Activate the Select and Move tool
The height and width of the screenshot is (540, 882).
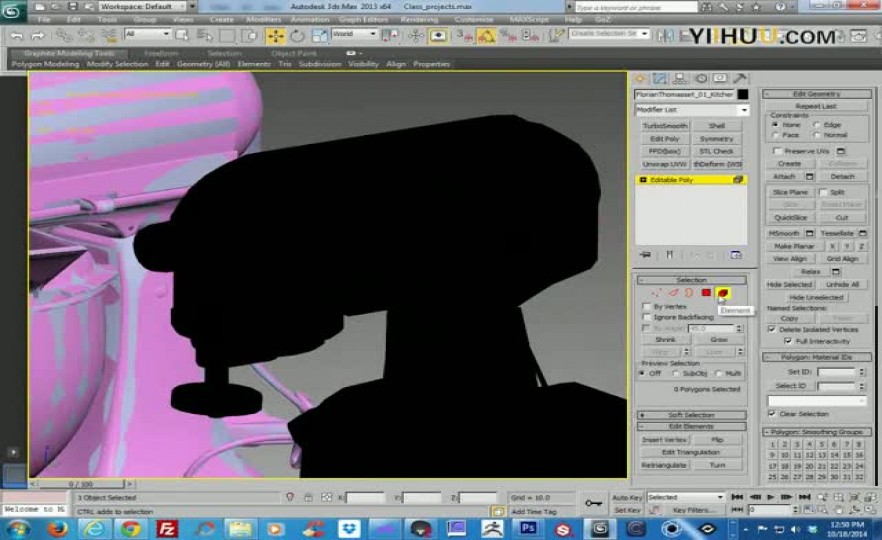coord(276,36)
